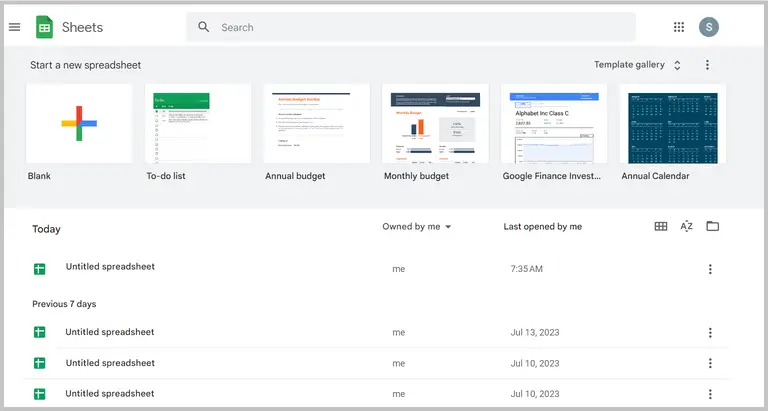768x411 pixels.
Task: Select the Google Finance Investment template
Action: [x=554, y=123]
